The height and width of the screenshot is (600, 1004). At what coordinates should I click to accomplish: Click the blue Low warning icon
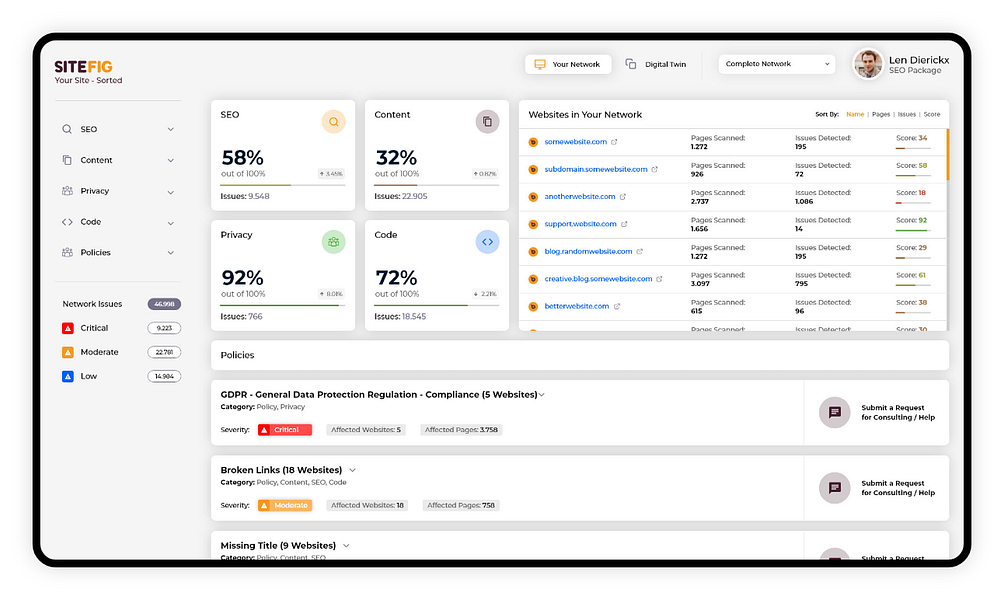pos(67,377)
